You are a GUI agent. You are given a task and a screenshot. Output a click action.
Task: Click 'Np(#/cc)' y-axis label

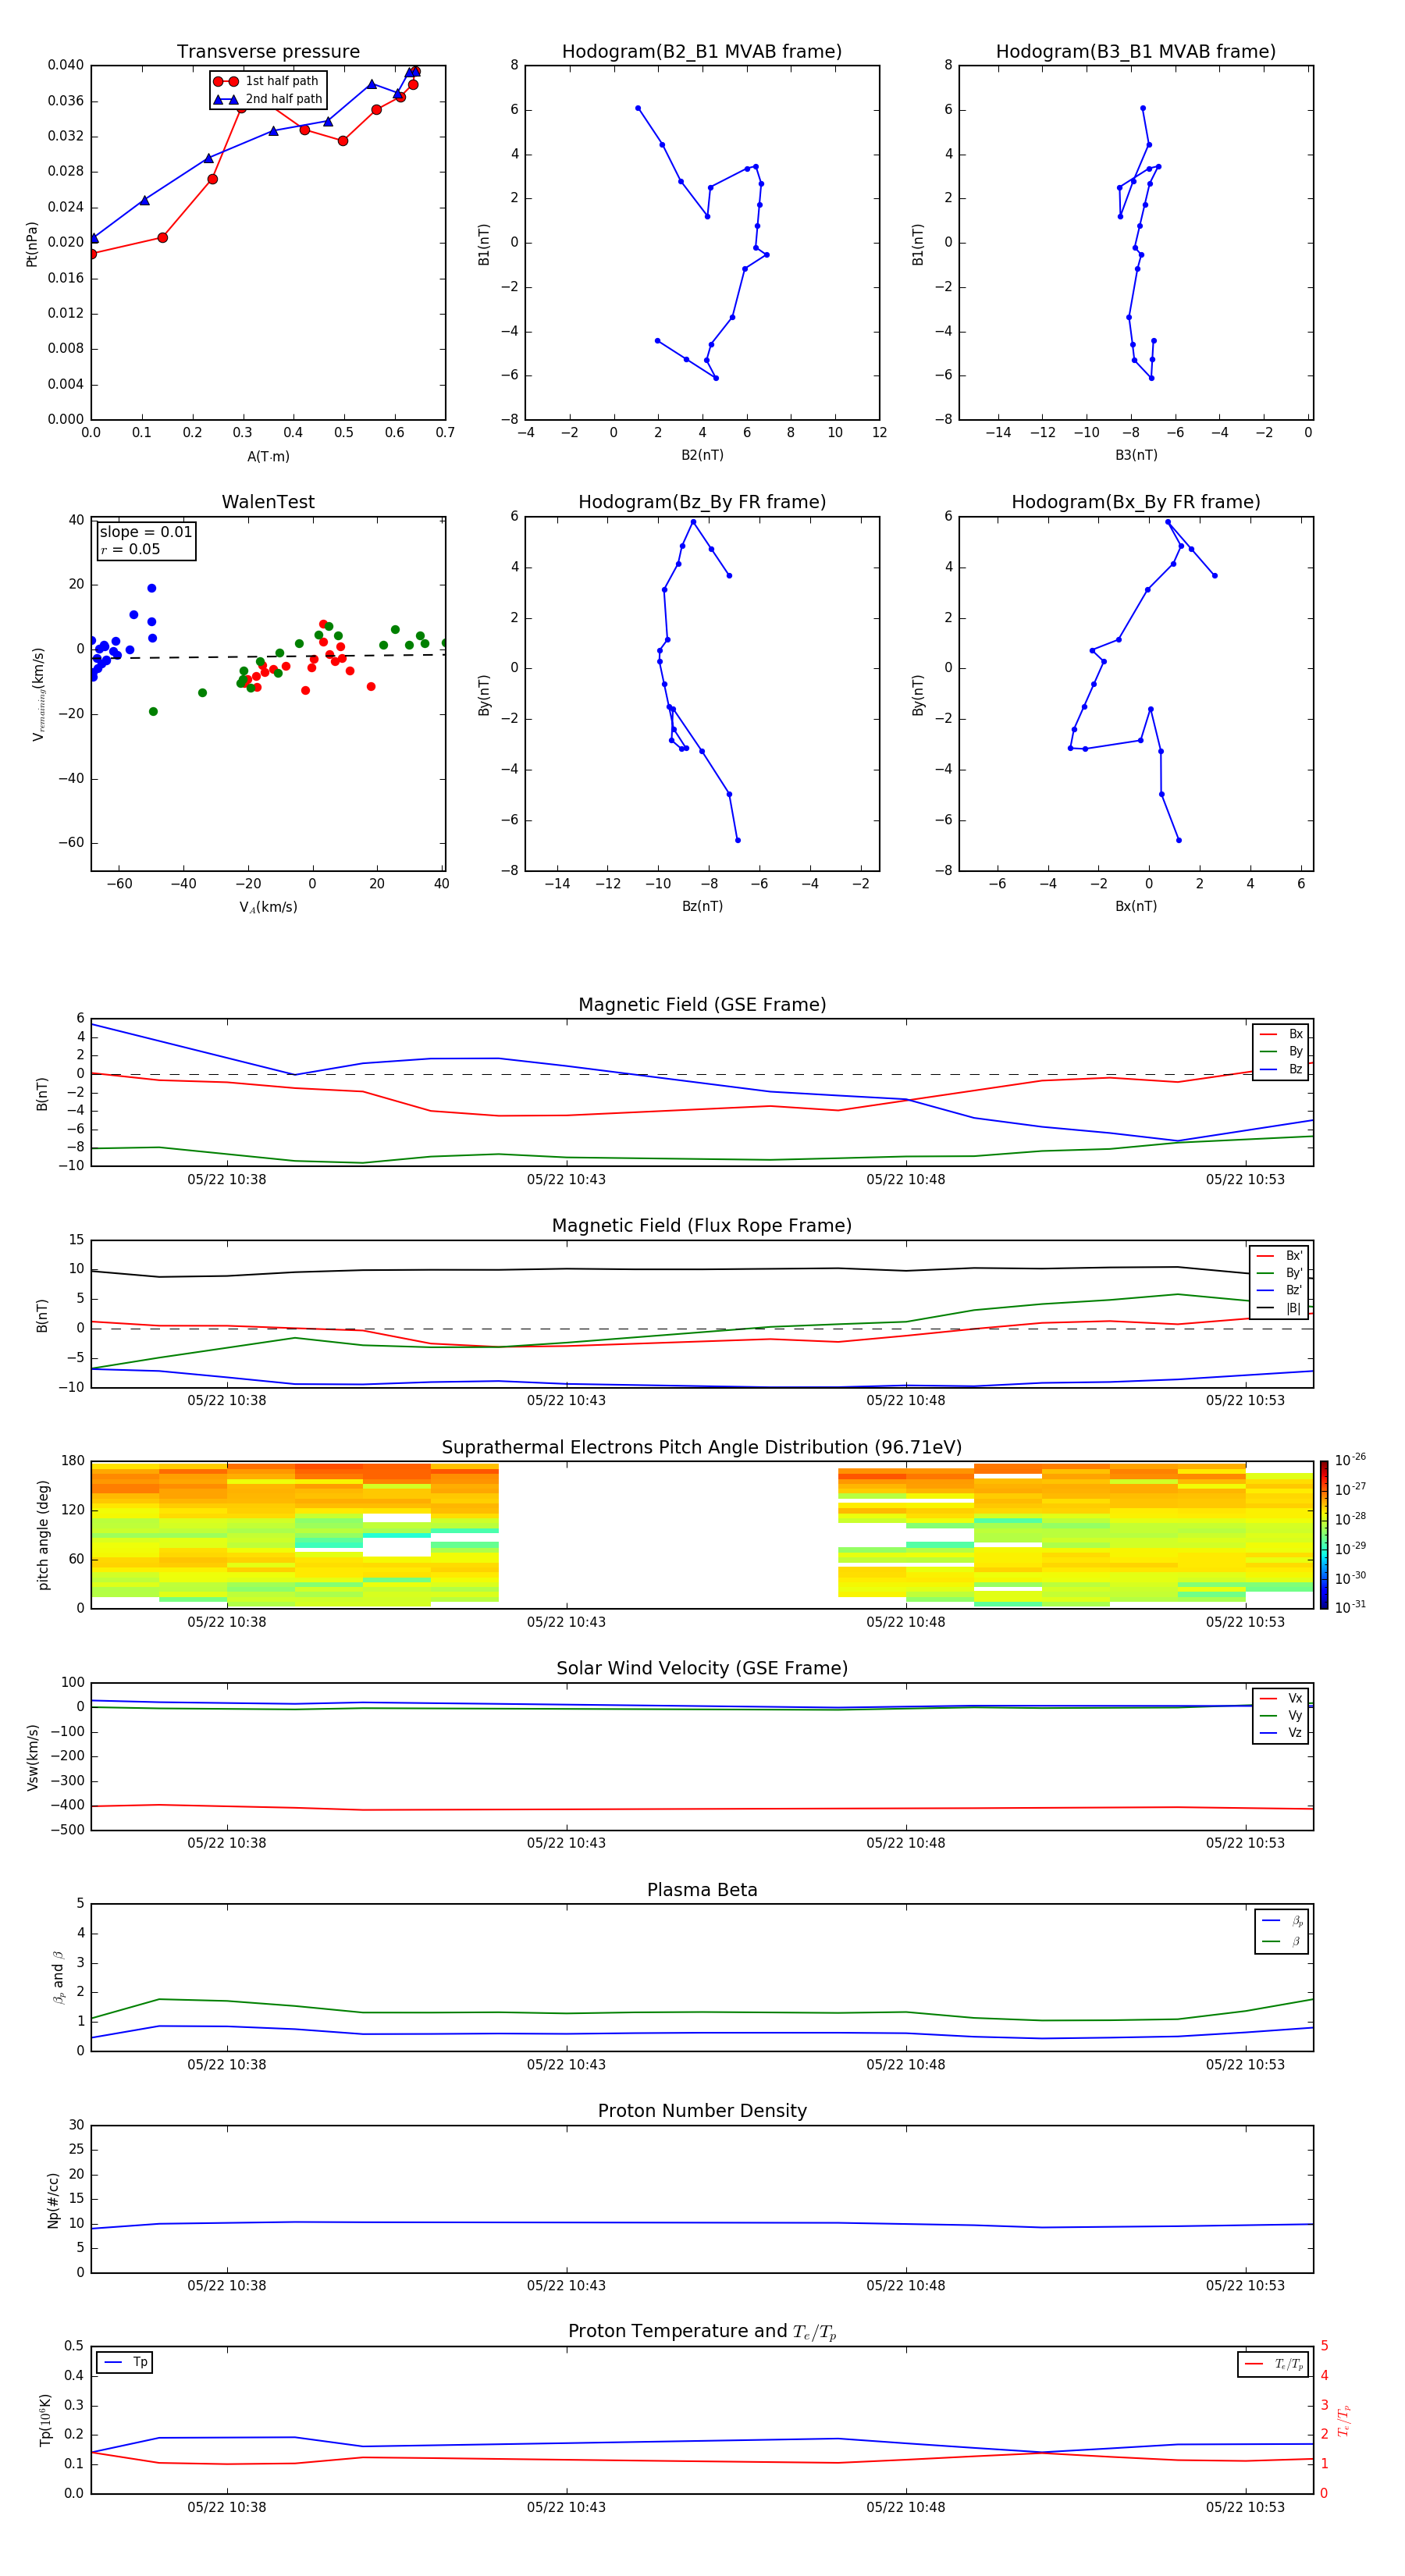(x=53, y=2200)
